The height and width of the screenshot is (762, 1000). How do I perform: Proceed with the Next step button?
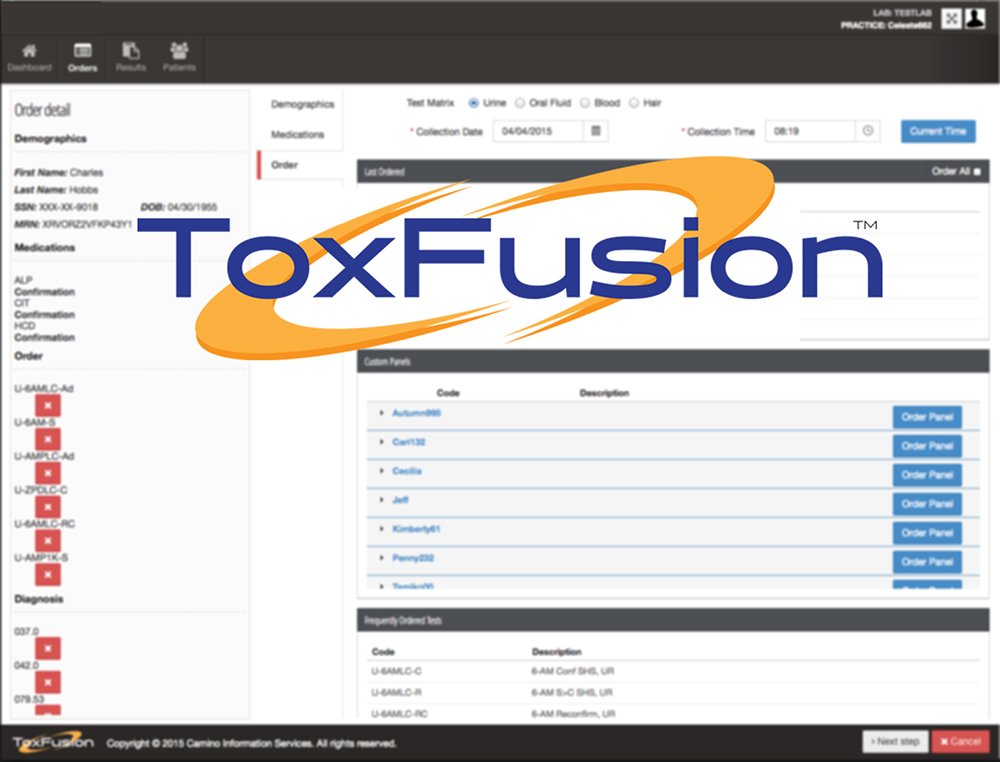coord(895,742)
